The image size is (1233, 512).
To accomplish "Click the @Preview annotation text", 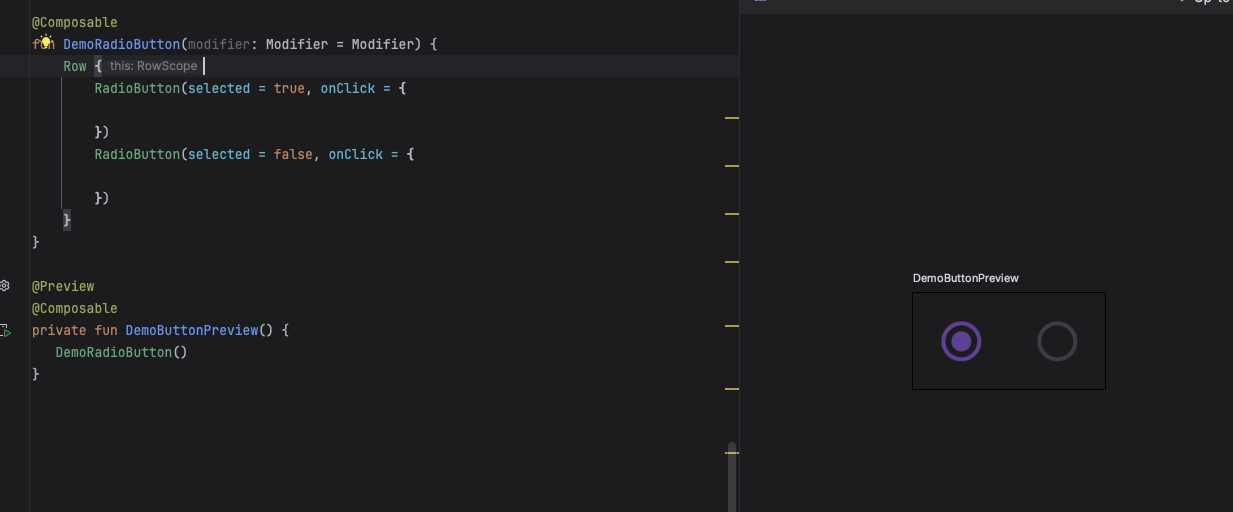I will pos(63,286).
